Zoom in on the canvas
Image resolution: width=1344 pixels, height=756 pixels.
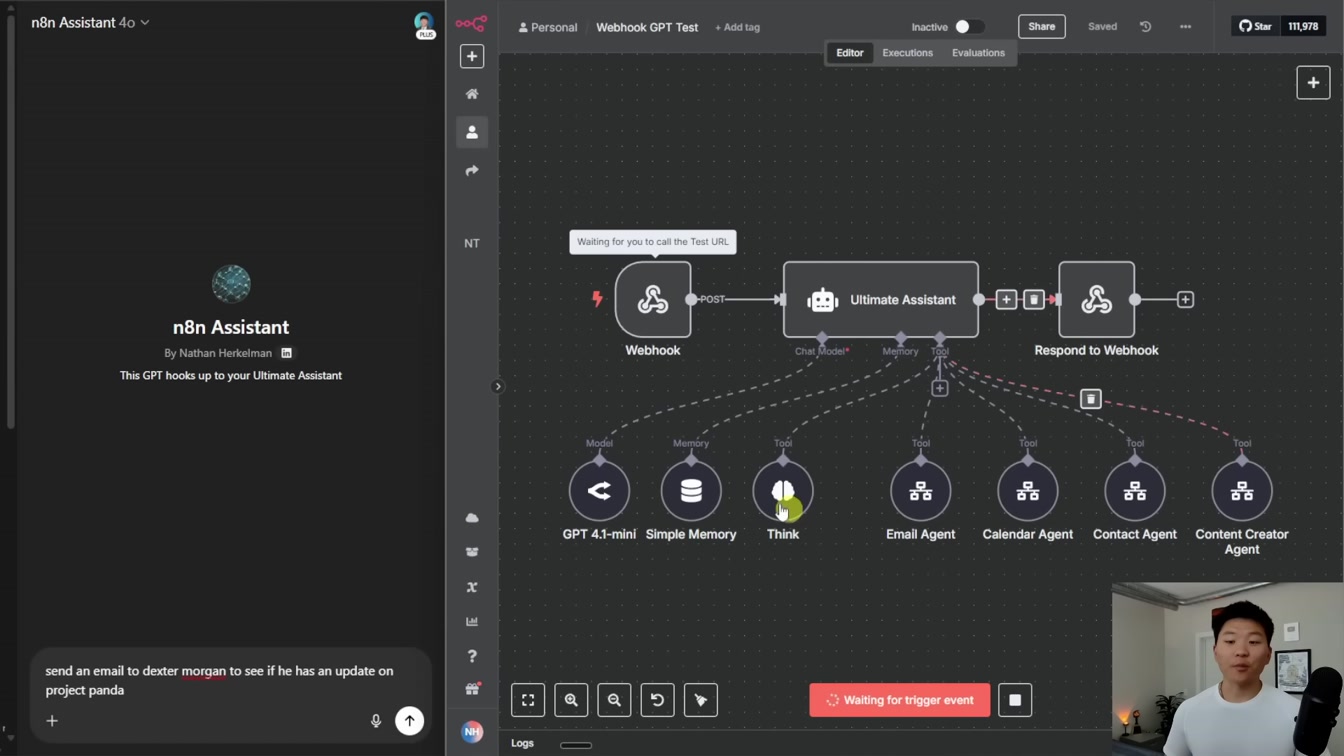coord(571,700)
